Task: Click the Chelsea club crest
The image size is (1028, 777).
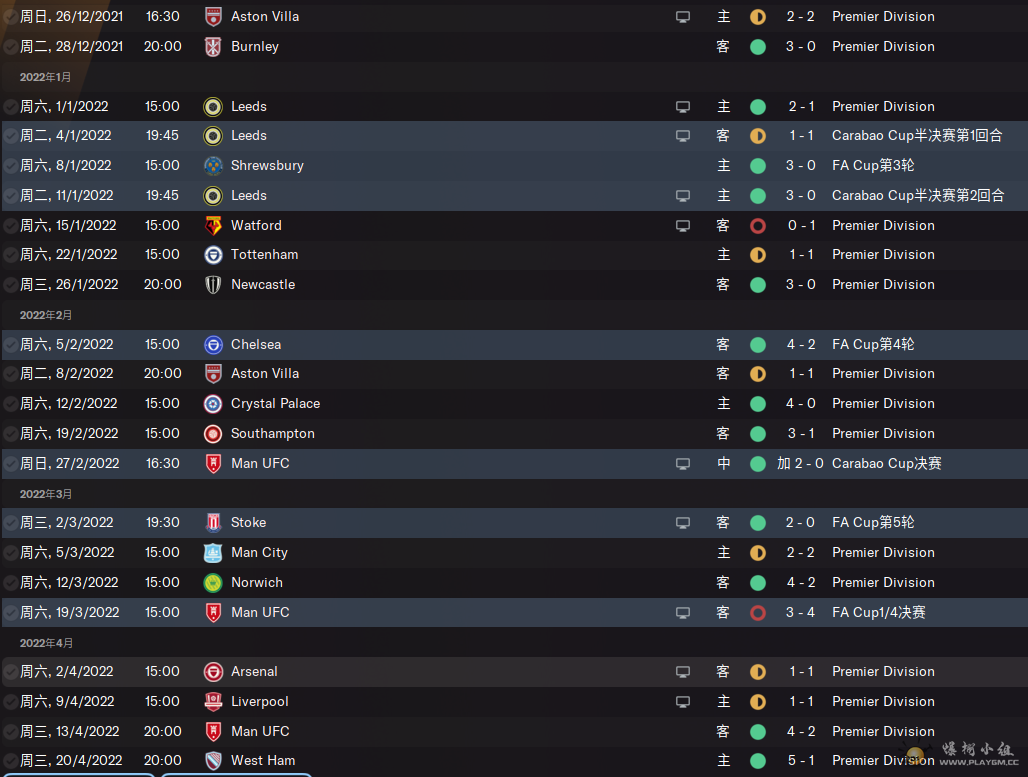Action: [x=213, y=344]
